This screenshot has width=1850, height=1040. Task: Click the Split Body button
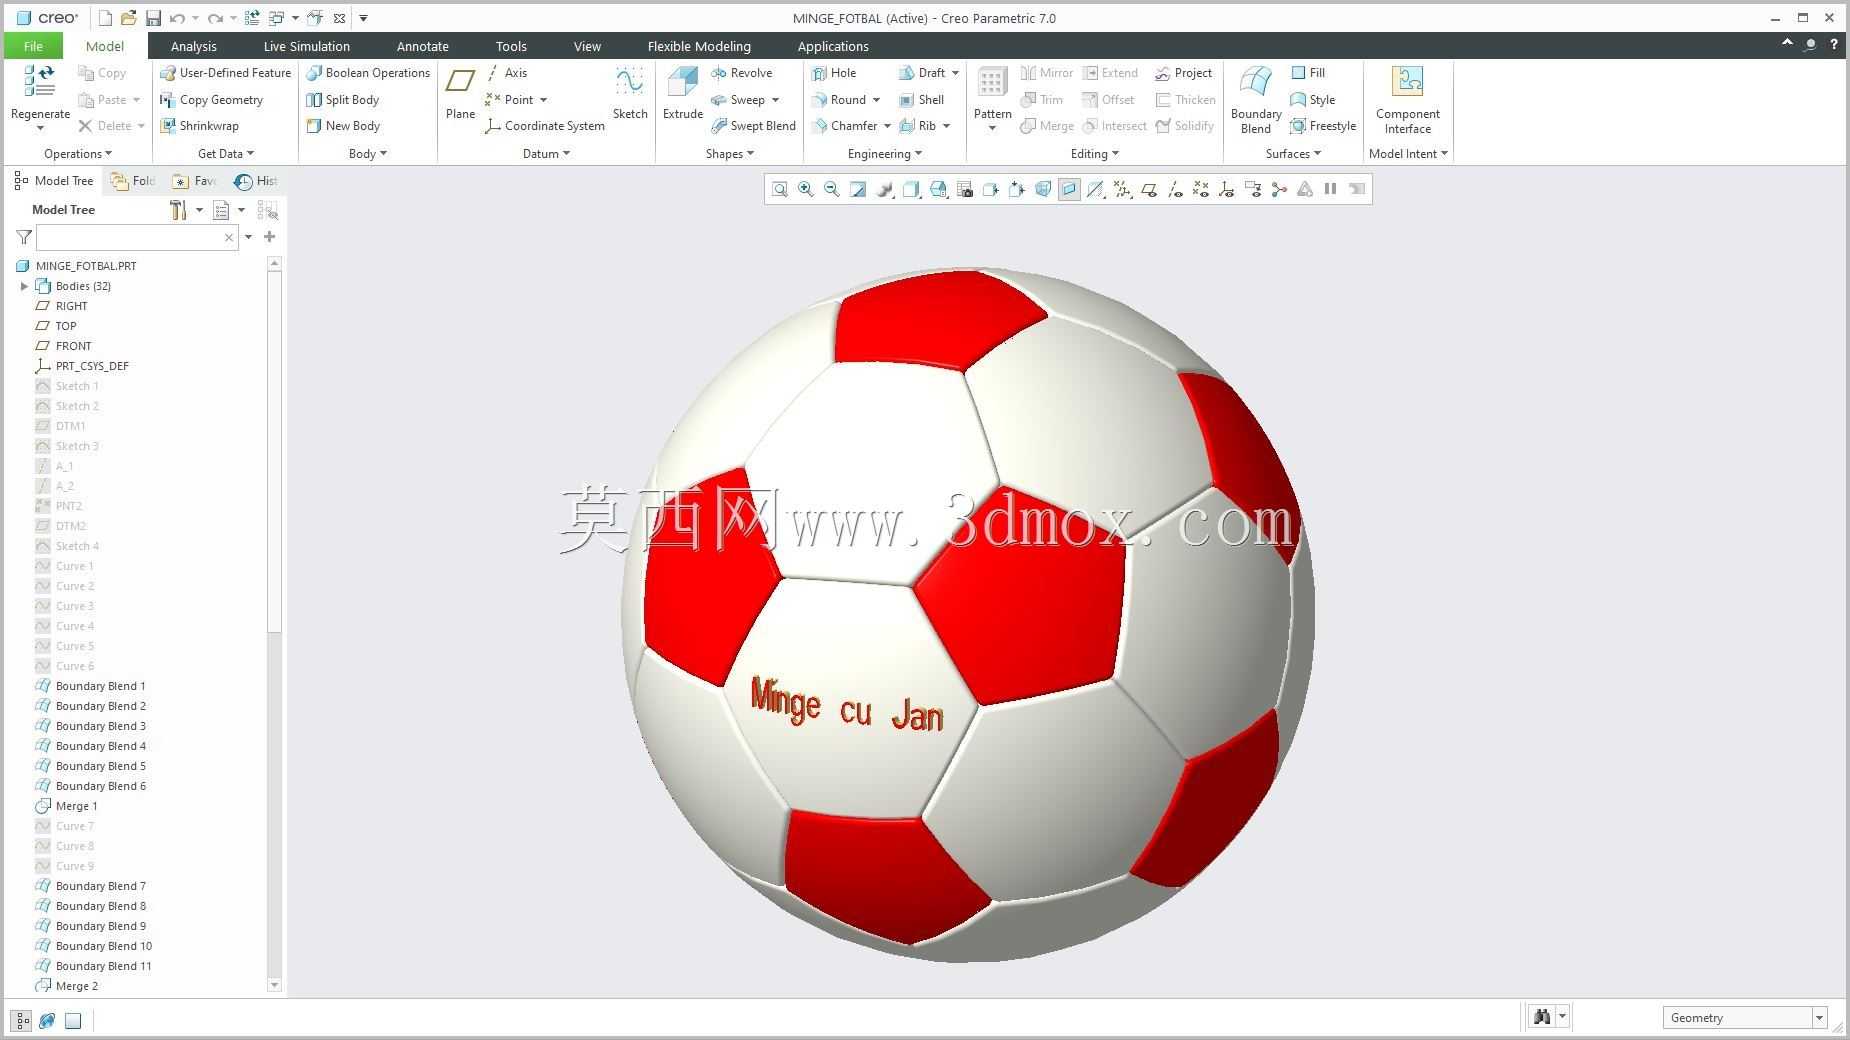(x=342, y=100)
